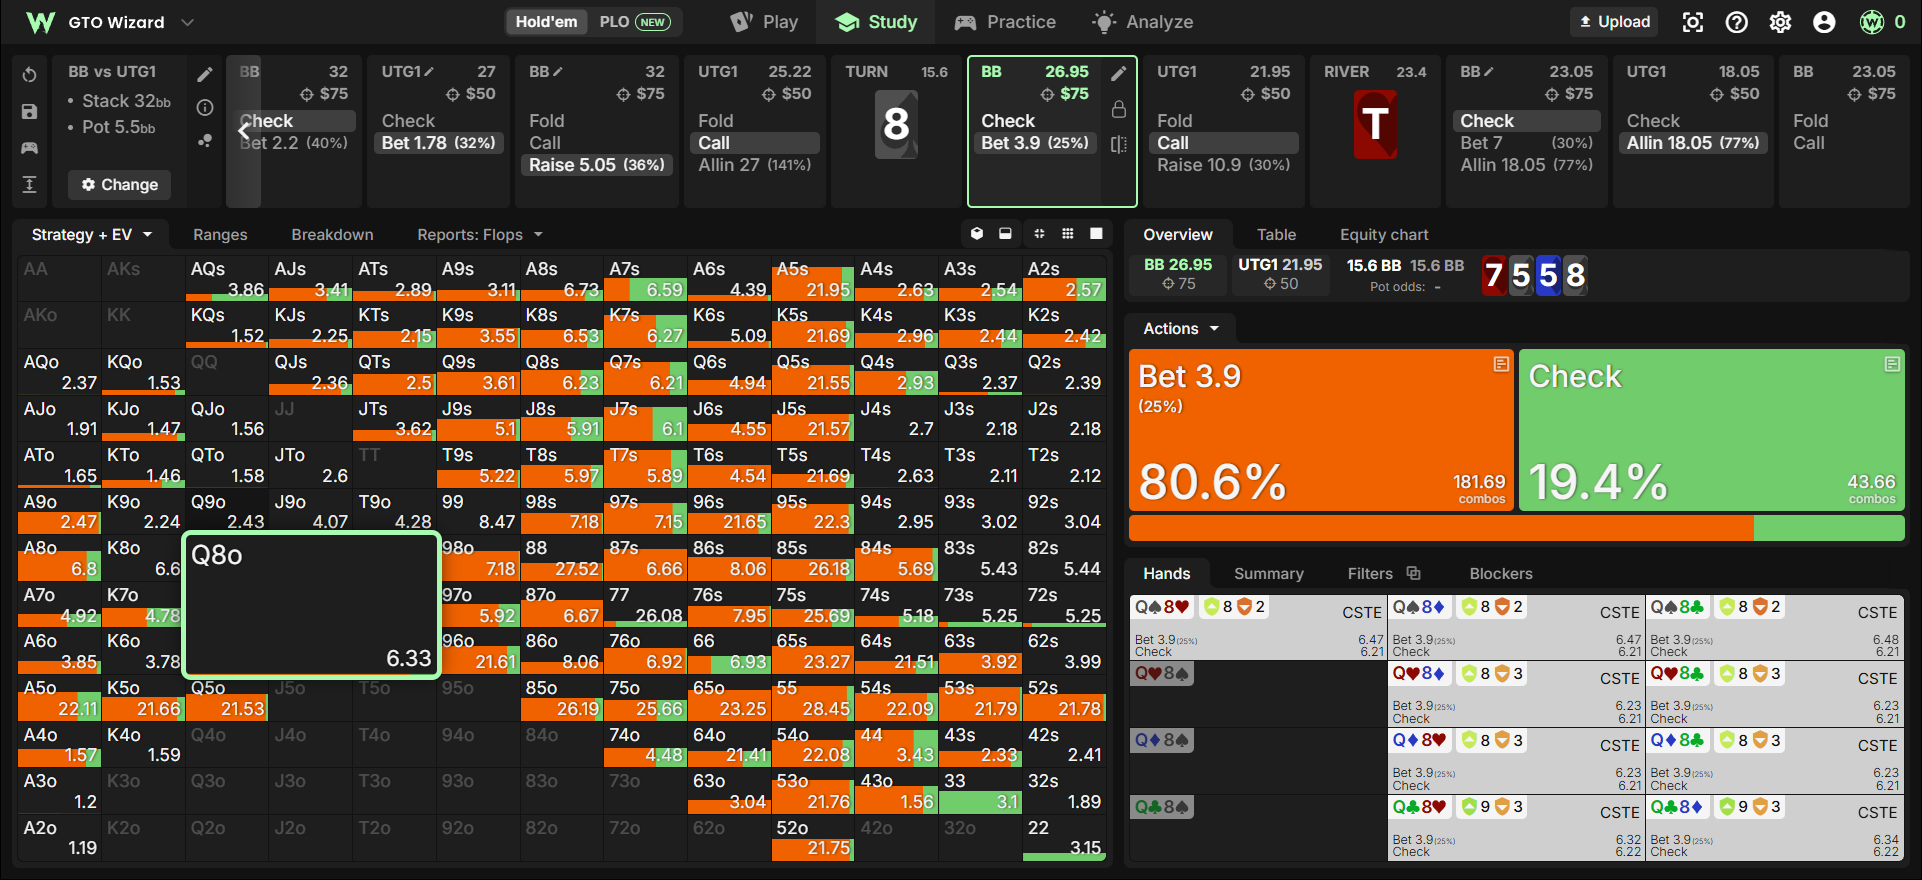This screenshot has width=1922, height=880.
Task: Open the Analyze tab
Action: pos(1143,22)
